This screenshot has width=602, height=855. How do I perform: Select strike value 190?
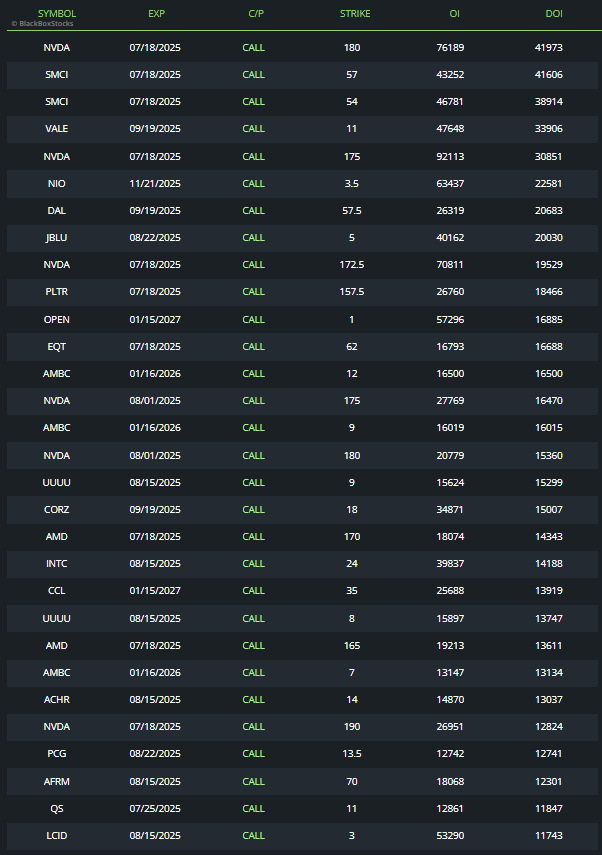352,726
